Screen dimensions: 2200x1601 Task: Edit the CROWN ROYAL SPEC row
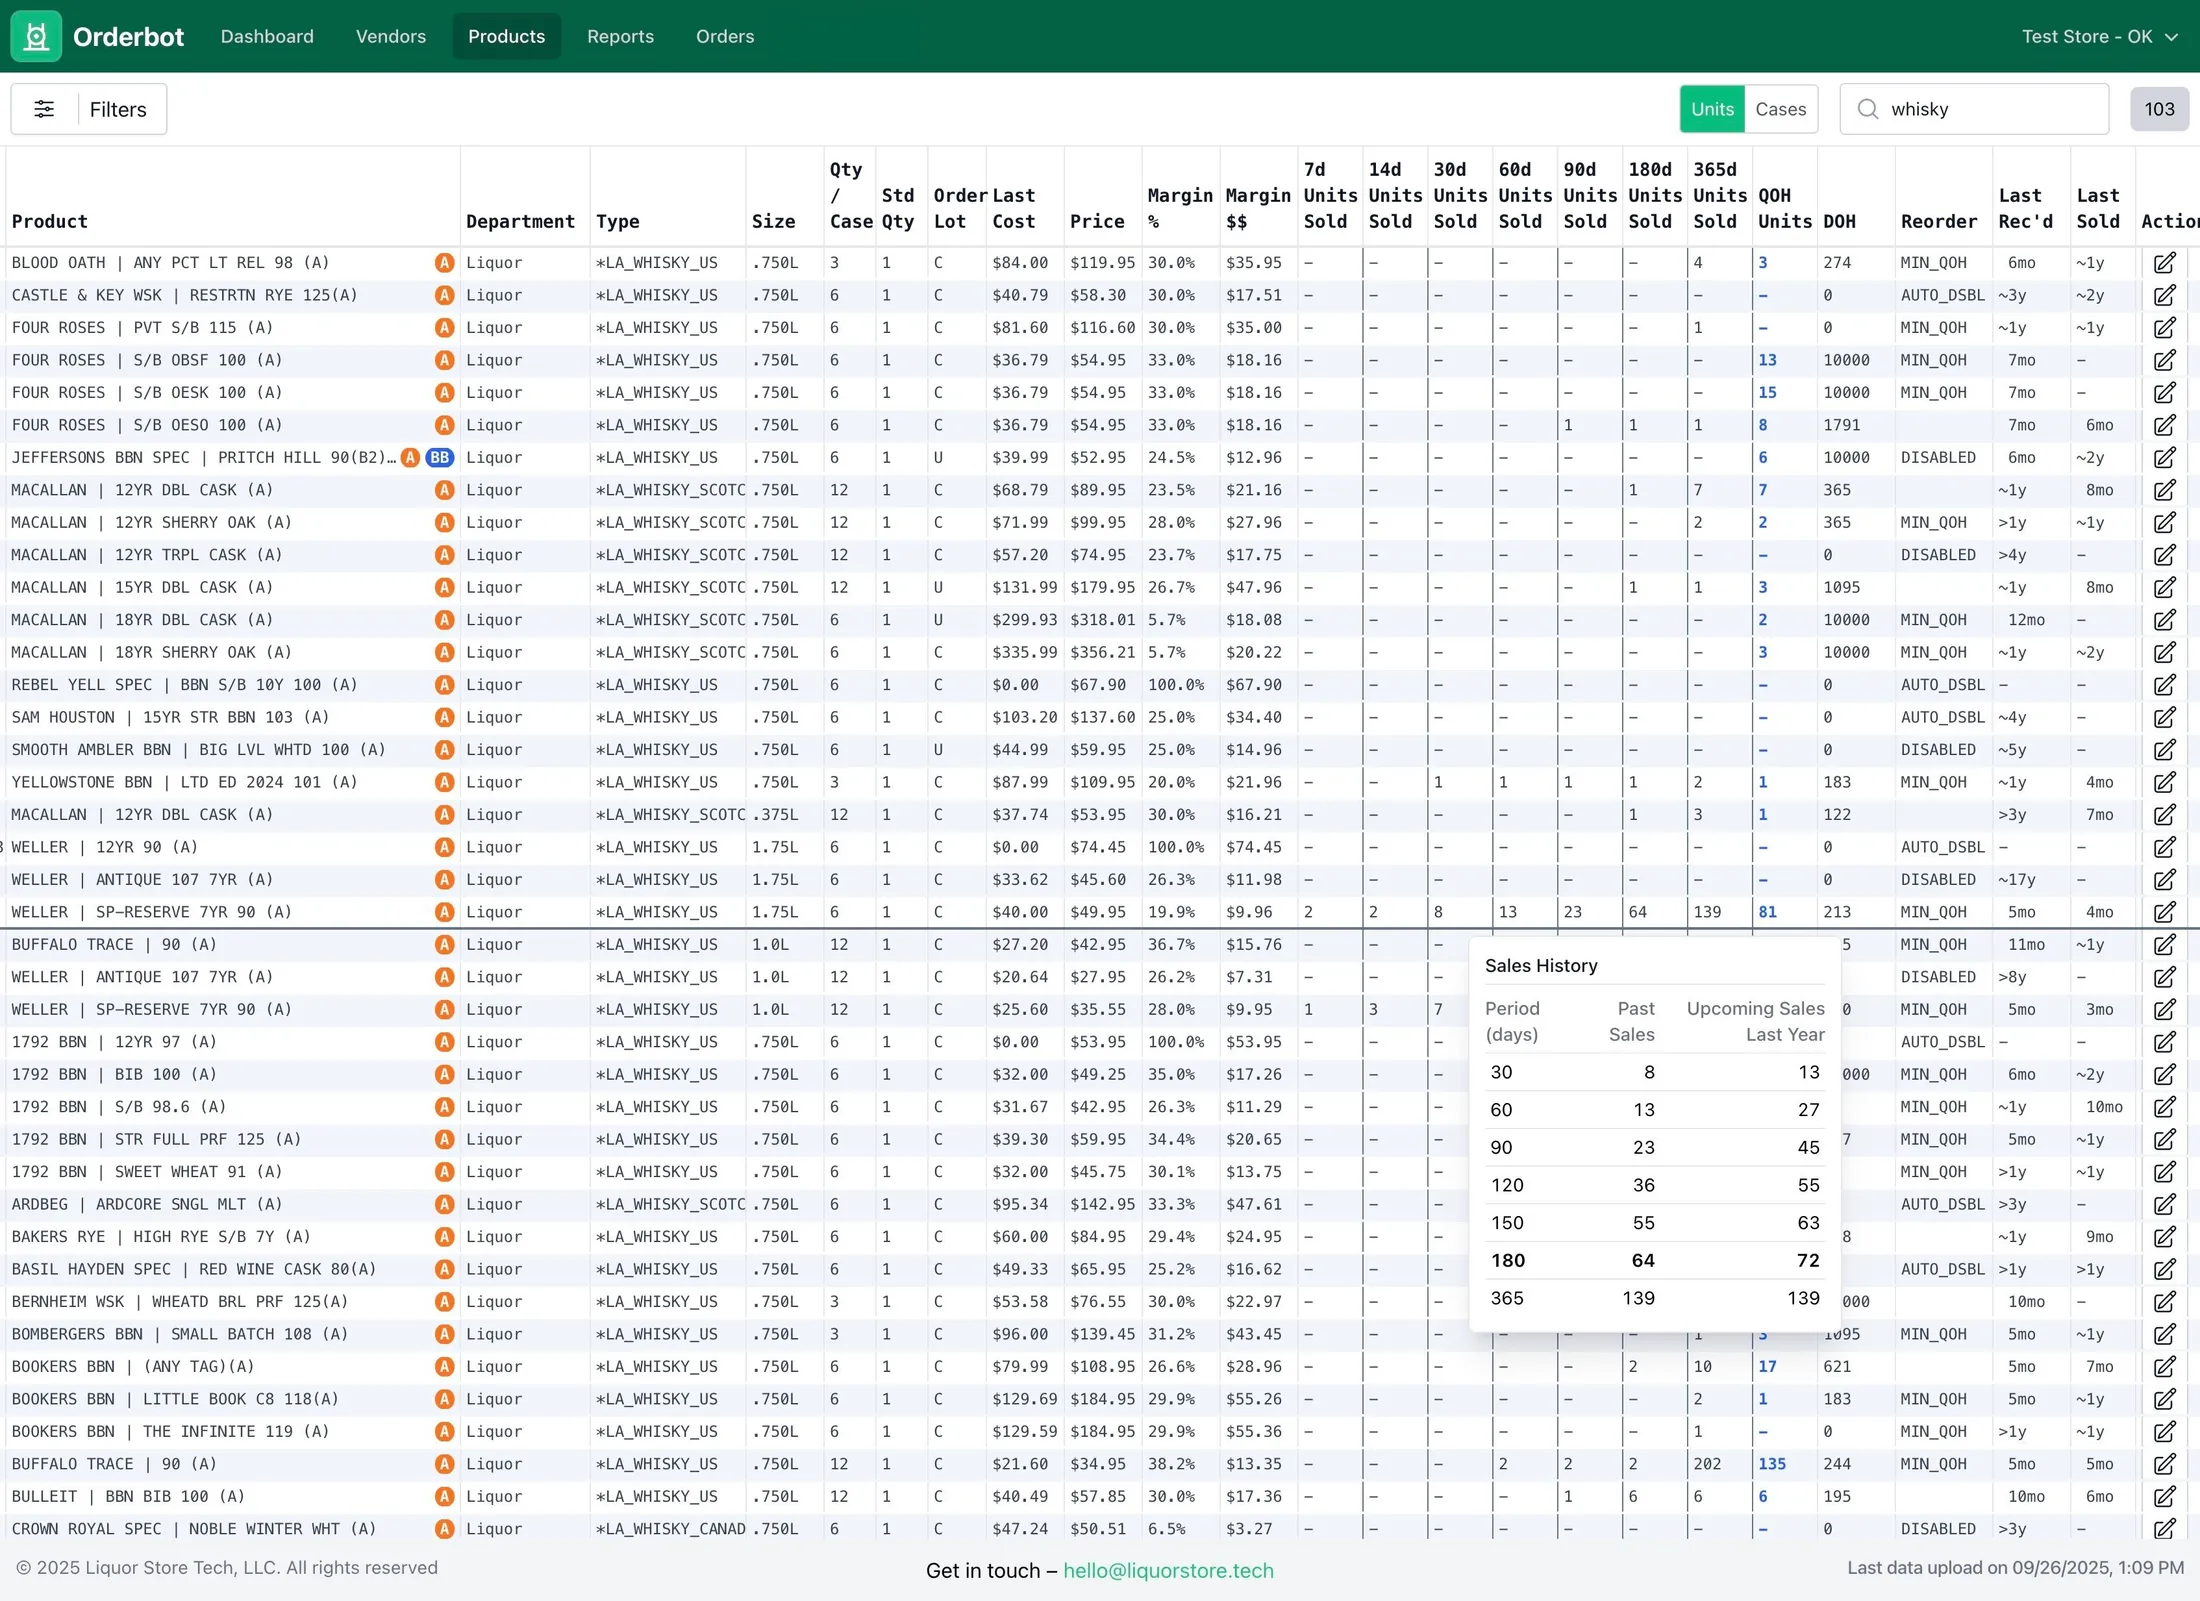tap(2164, 1529)
